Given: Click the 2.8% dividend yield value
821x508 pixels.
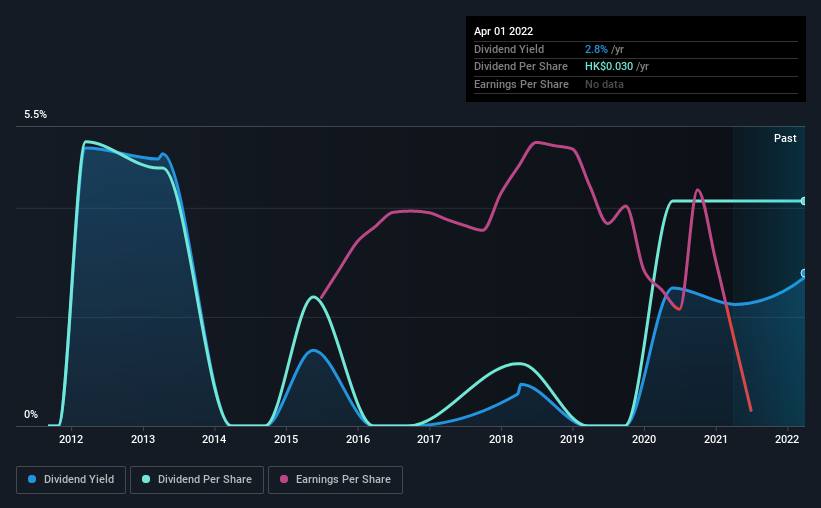Looking at the screenshot, I should [x=596, y=49].
